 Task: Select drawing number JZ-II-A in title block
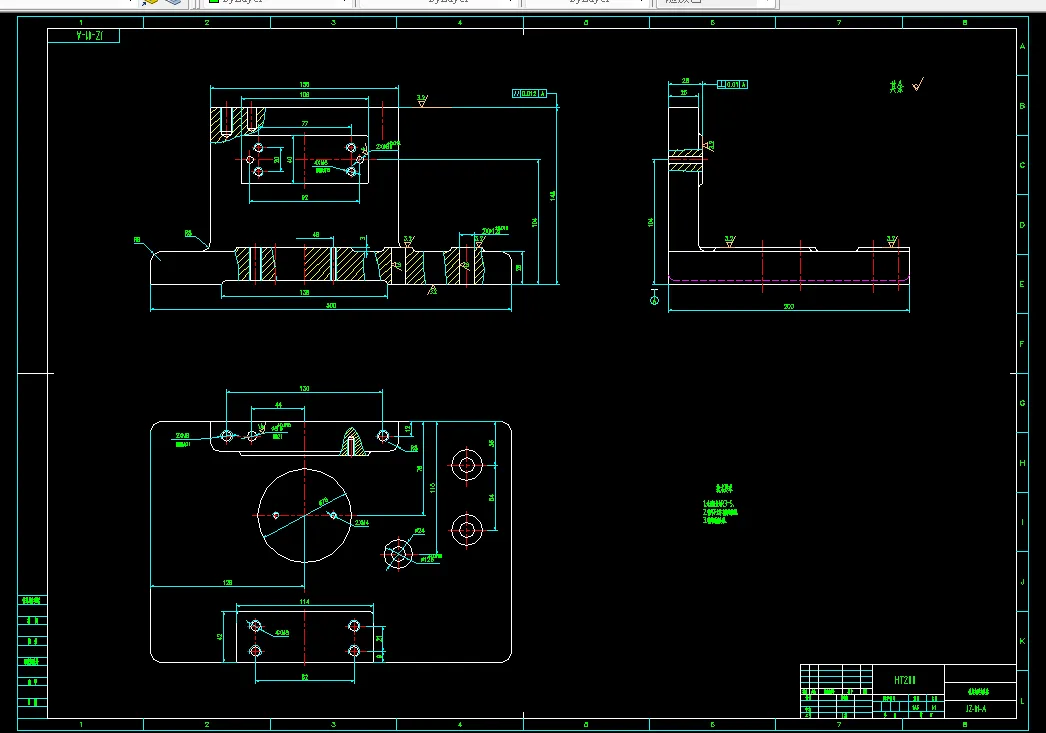[x=975, y=709]
